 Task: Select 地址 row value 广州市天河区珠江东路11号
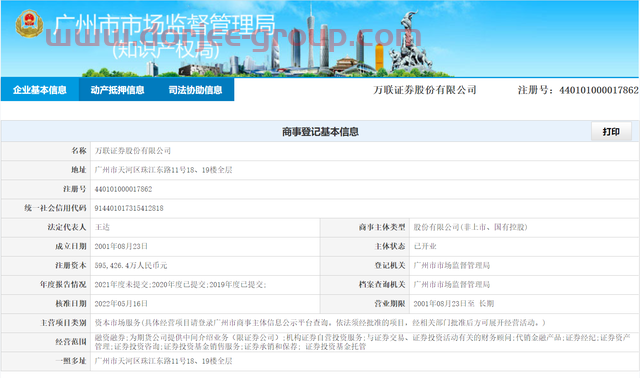[163, 170]
